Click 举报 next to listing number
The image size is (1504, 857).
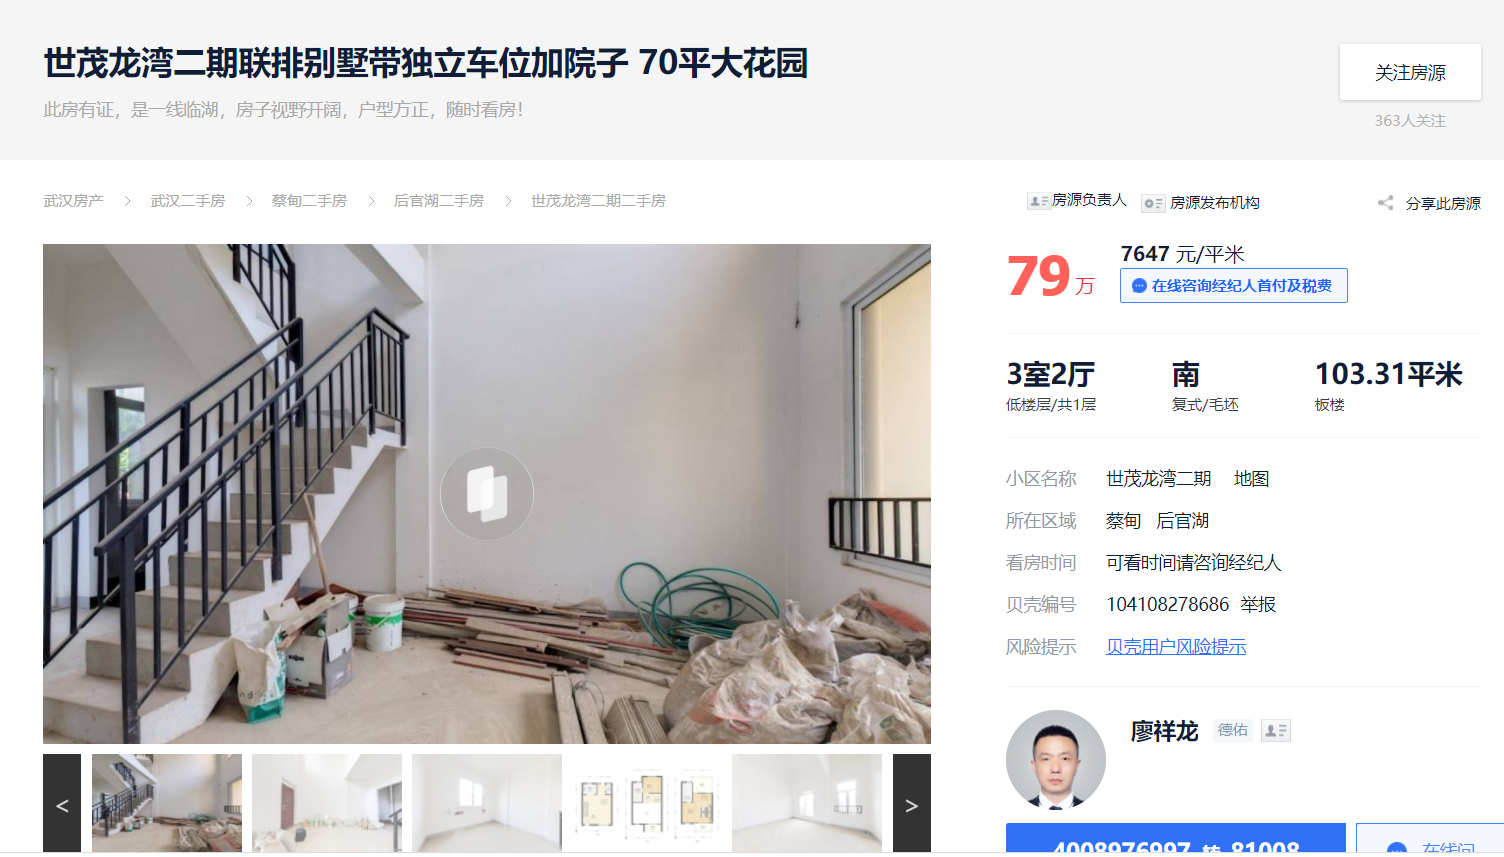[x=1258, y=605]
